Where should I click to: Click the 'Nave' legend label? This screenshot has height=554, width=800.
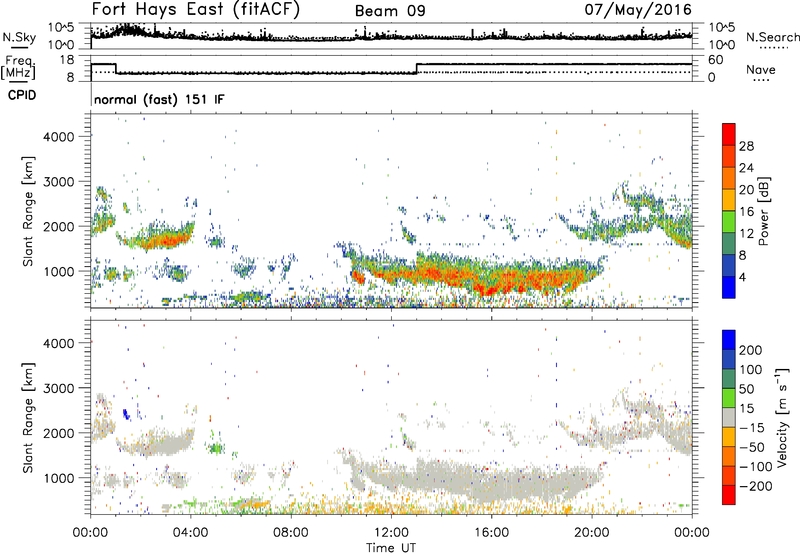(761, 69)
